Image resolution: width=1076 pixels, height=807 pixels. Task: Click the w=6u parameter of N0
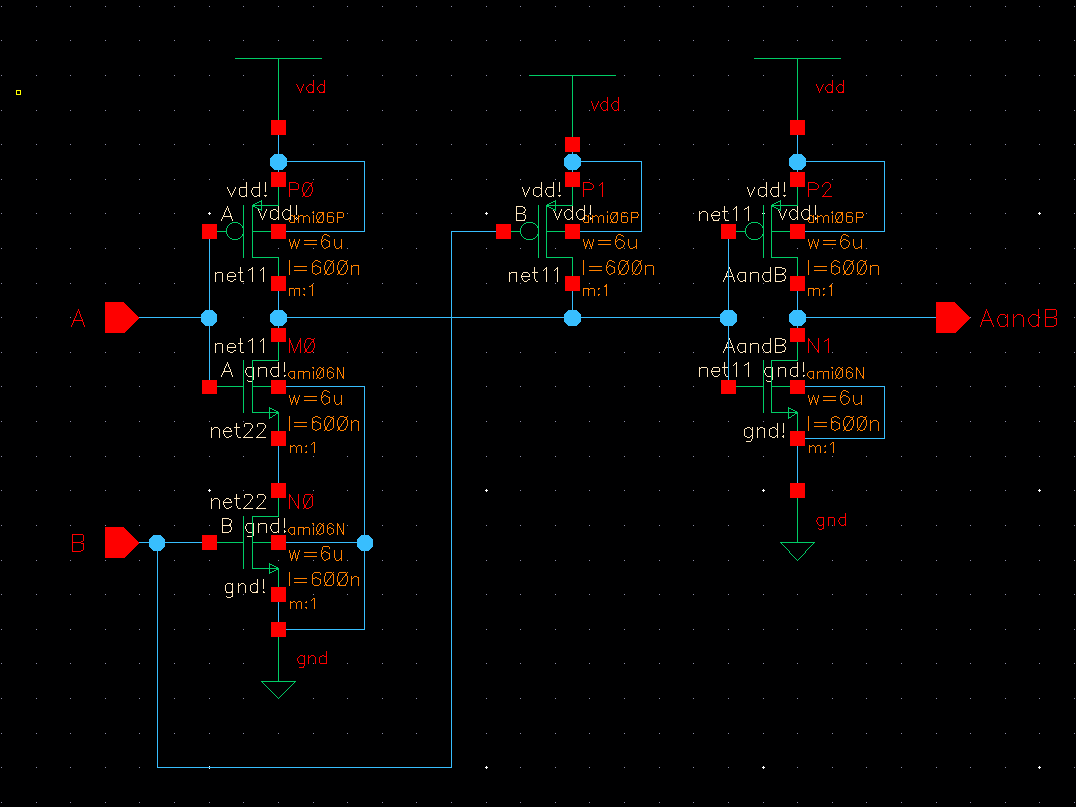[x=316, y=553]
